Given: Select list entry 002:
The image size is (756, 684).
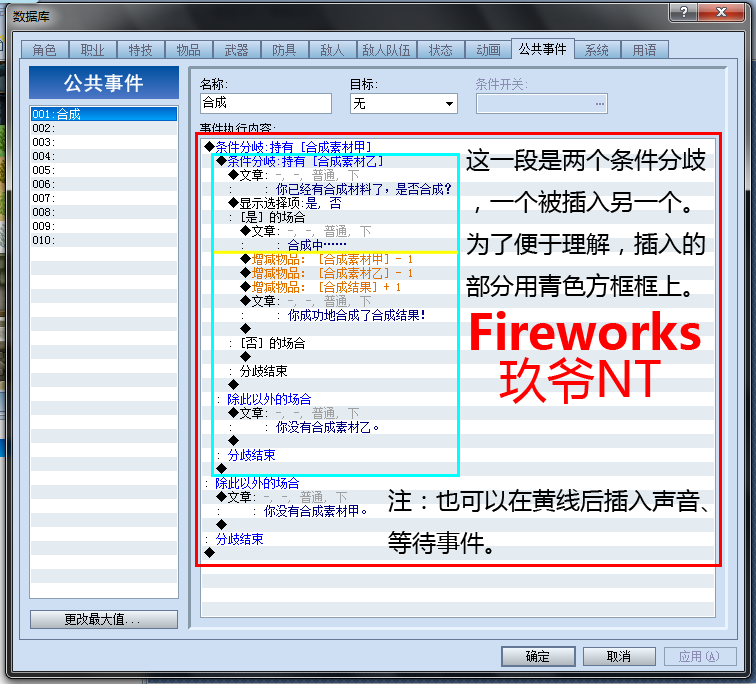Looking at the screenshot, I should click(104, 128).
